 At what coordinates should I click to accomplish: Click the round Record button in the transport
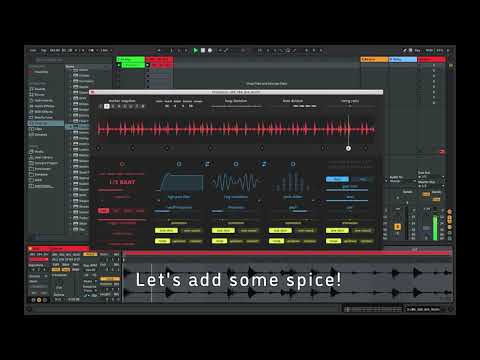point(210,50)
